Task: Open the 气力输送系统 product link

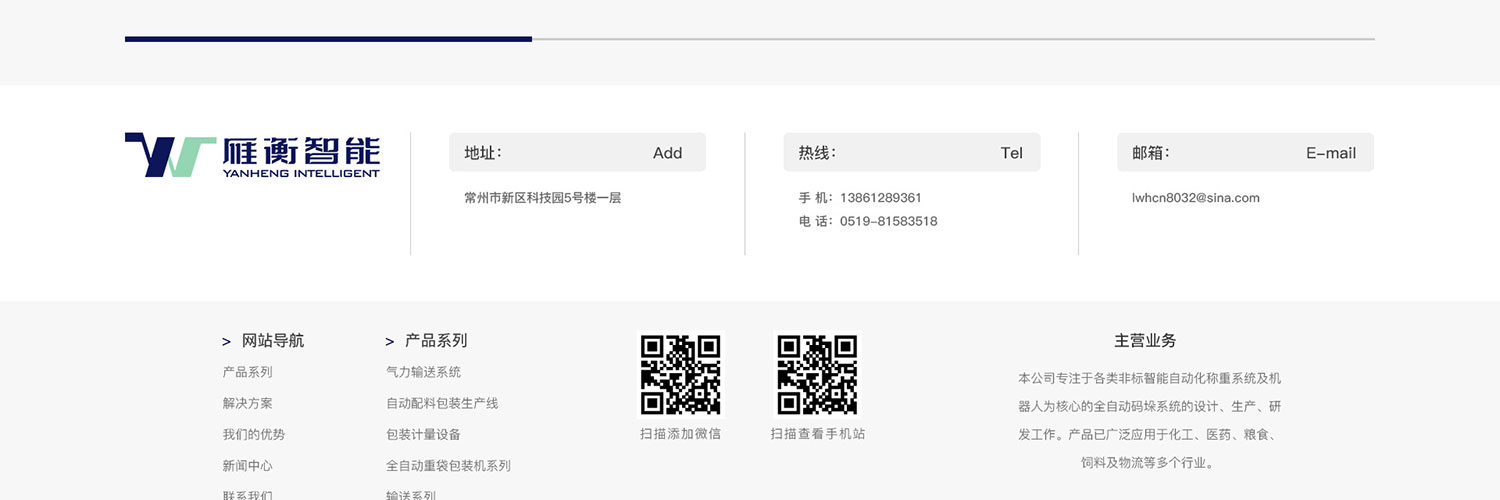Action: [x=423, y=372]
